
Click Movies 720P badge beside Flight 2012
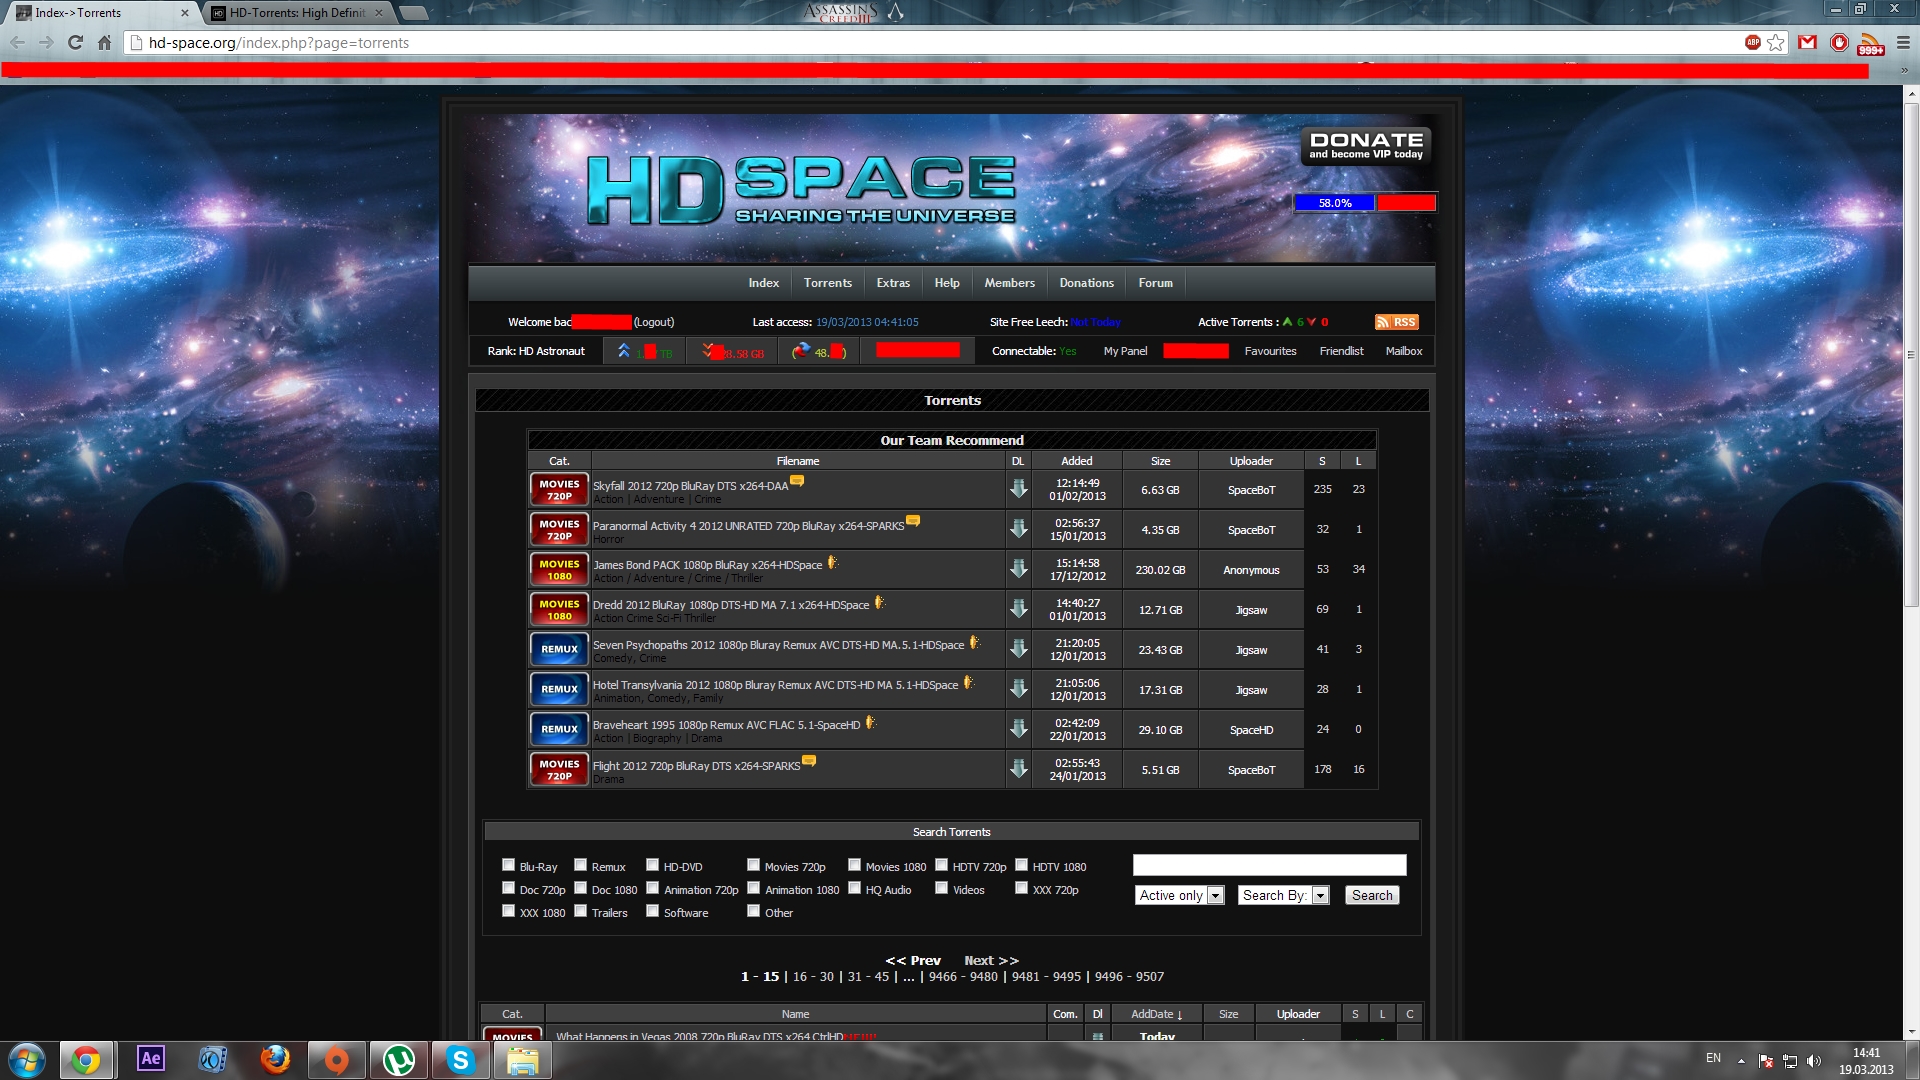pos(559,769)
